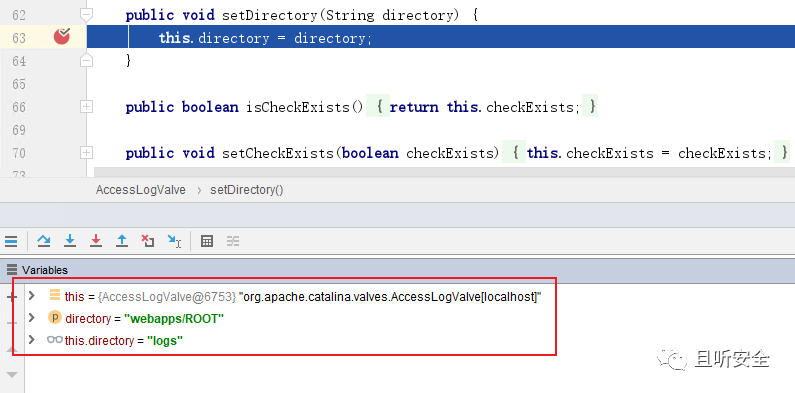Viewport: 795px width, 393px height.
Task: Click line number 64 in gutter
Action: [x=19, y=61]
